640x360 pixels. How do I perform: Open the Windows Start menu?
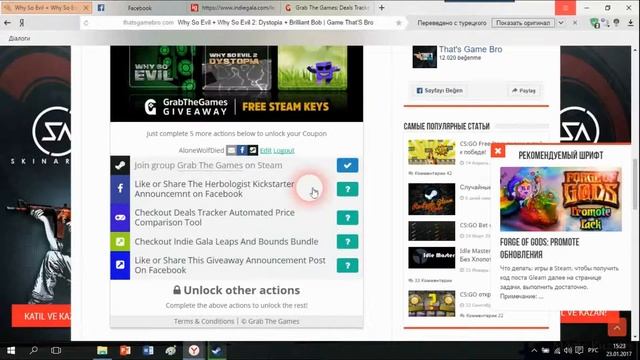click(x=11, y=351)
